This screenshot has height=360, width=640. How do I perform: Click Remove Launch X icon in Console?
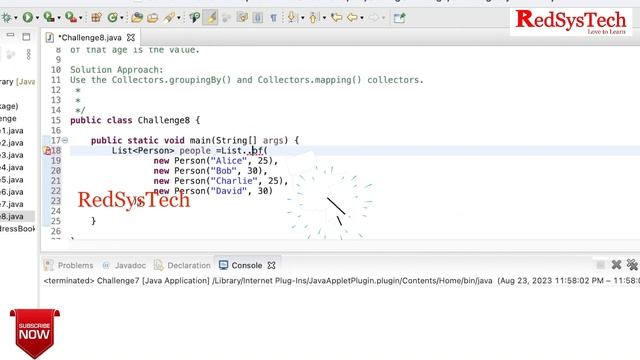point(616,265)
